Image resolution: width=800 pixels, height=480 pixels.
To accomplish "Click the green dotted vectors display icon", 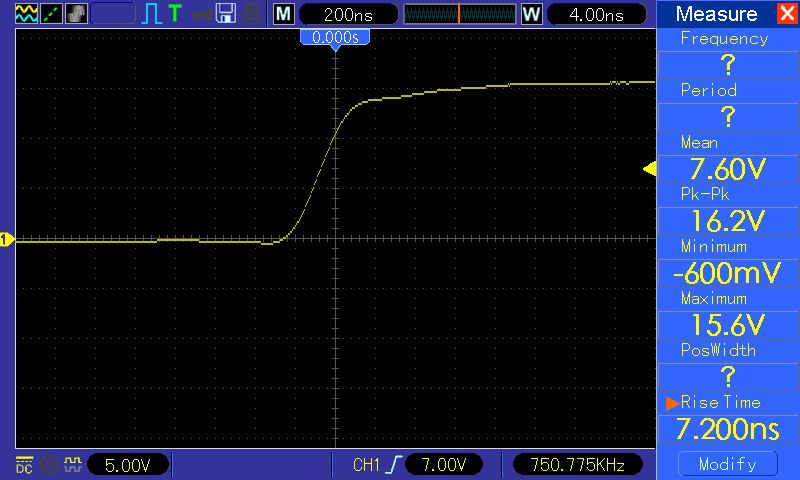I will coord(51,13).
